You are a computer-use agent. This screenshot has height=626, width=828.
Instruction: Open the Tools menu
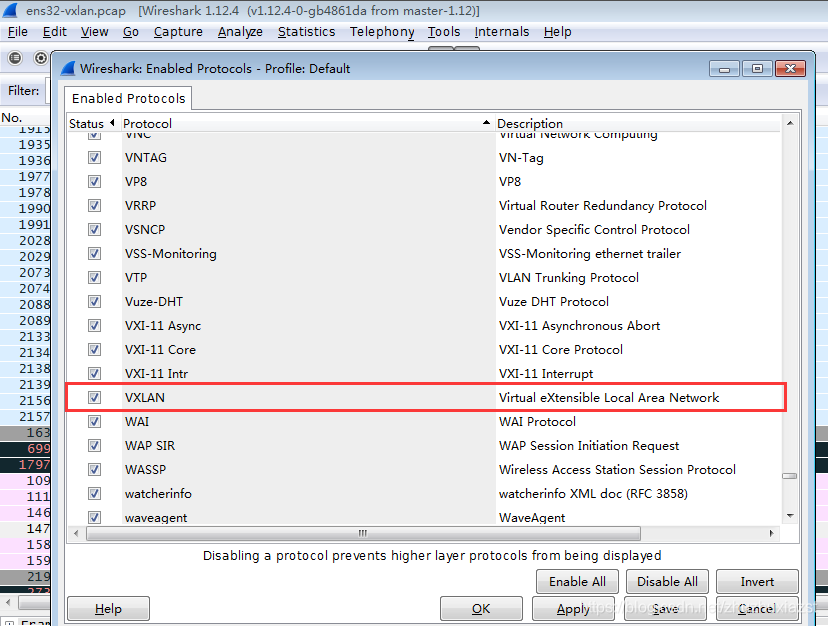pos(444,32)
